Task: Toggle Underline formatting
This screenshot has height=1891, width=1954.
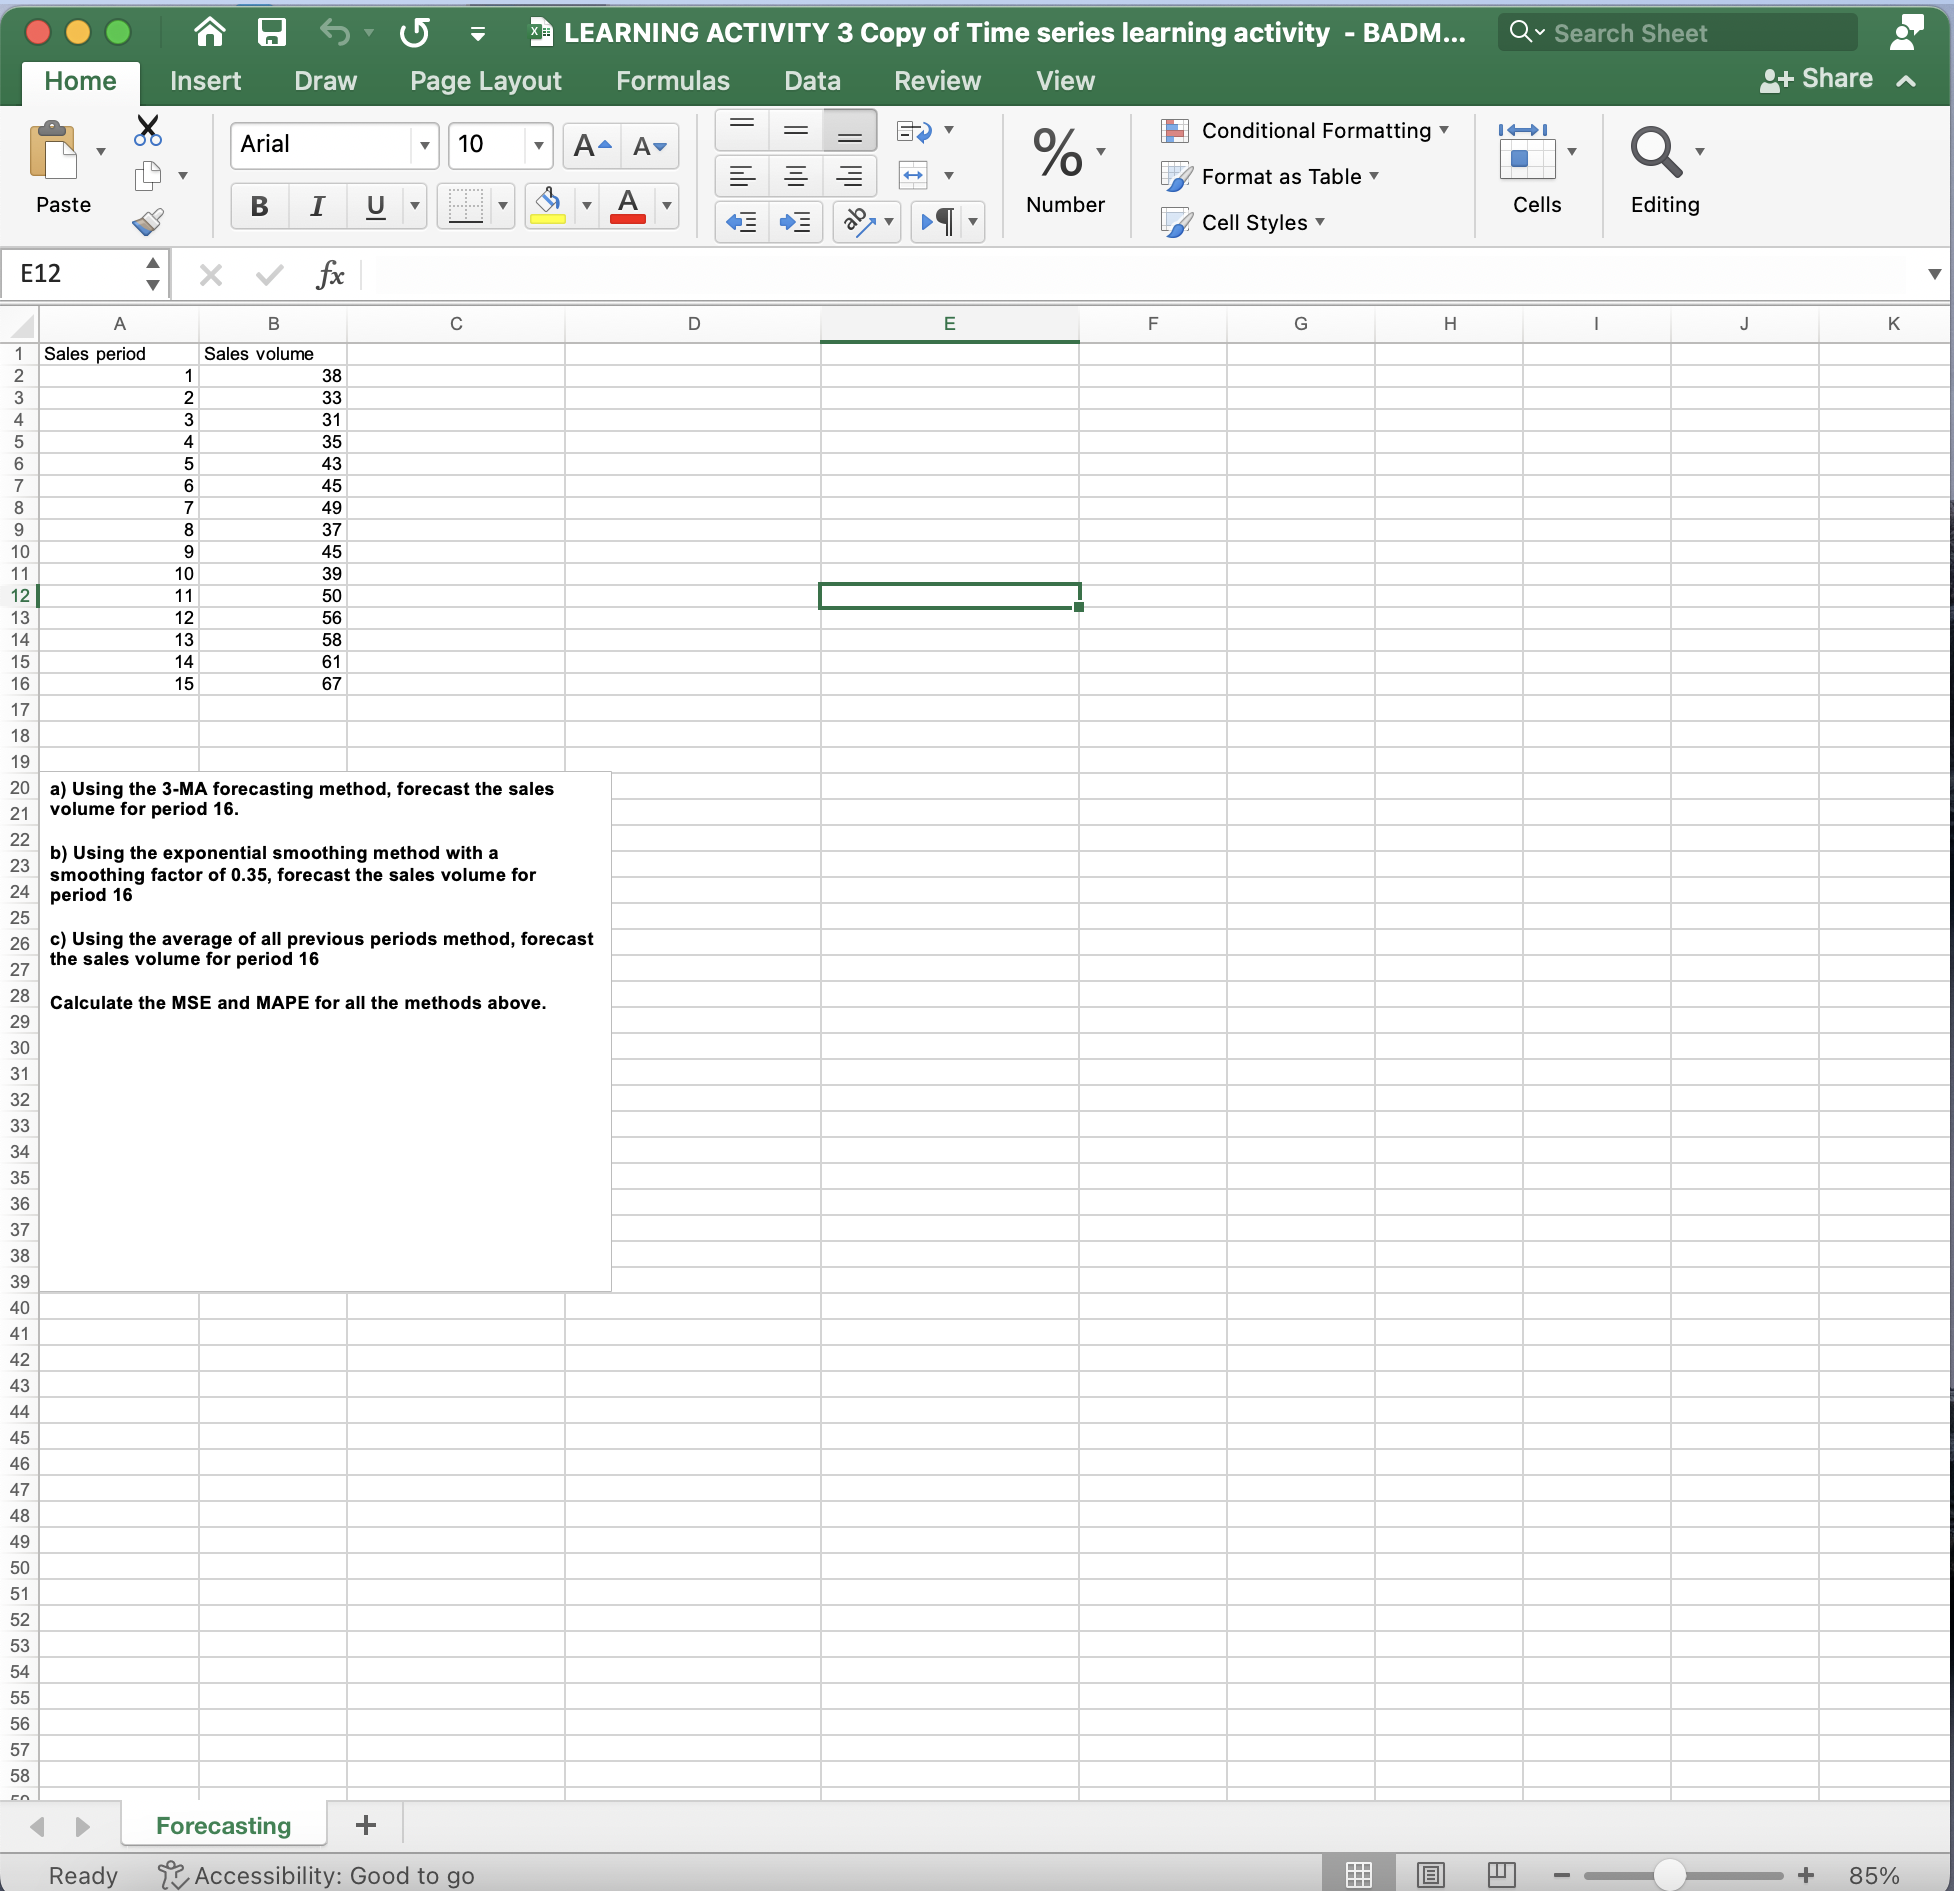Action: tap(375, 206)
